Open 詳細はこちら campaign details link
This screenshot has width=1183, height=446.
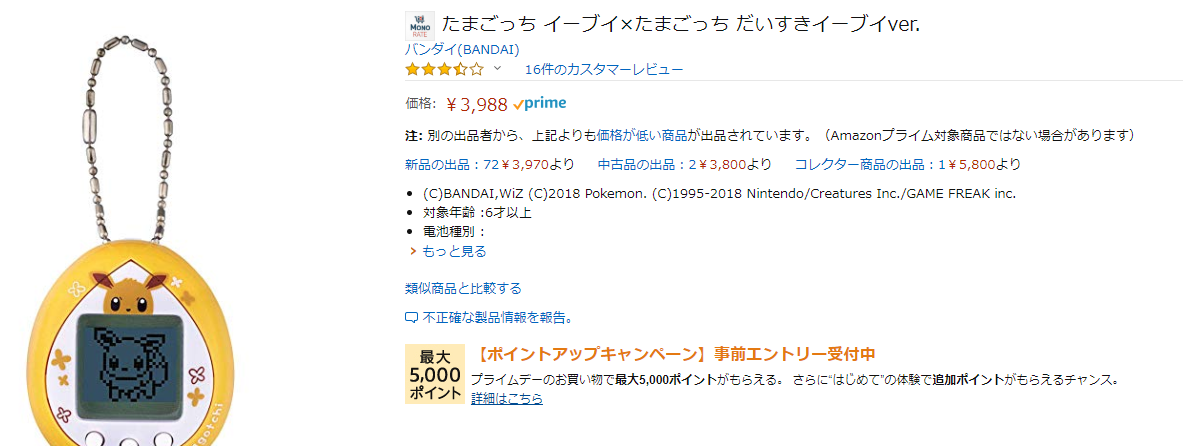(507, 398)
